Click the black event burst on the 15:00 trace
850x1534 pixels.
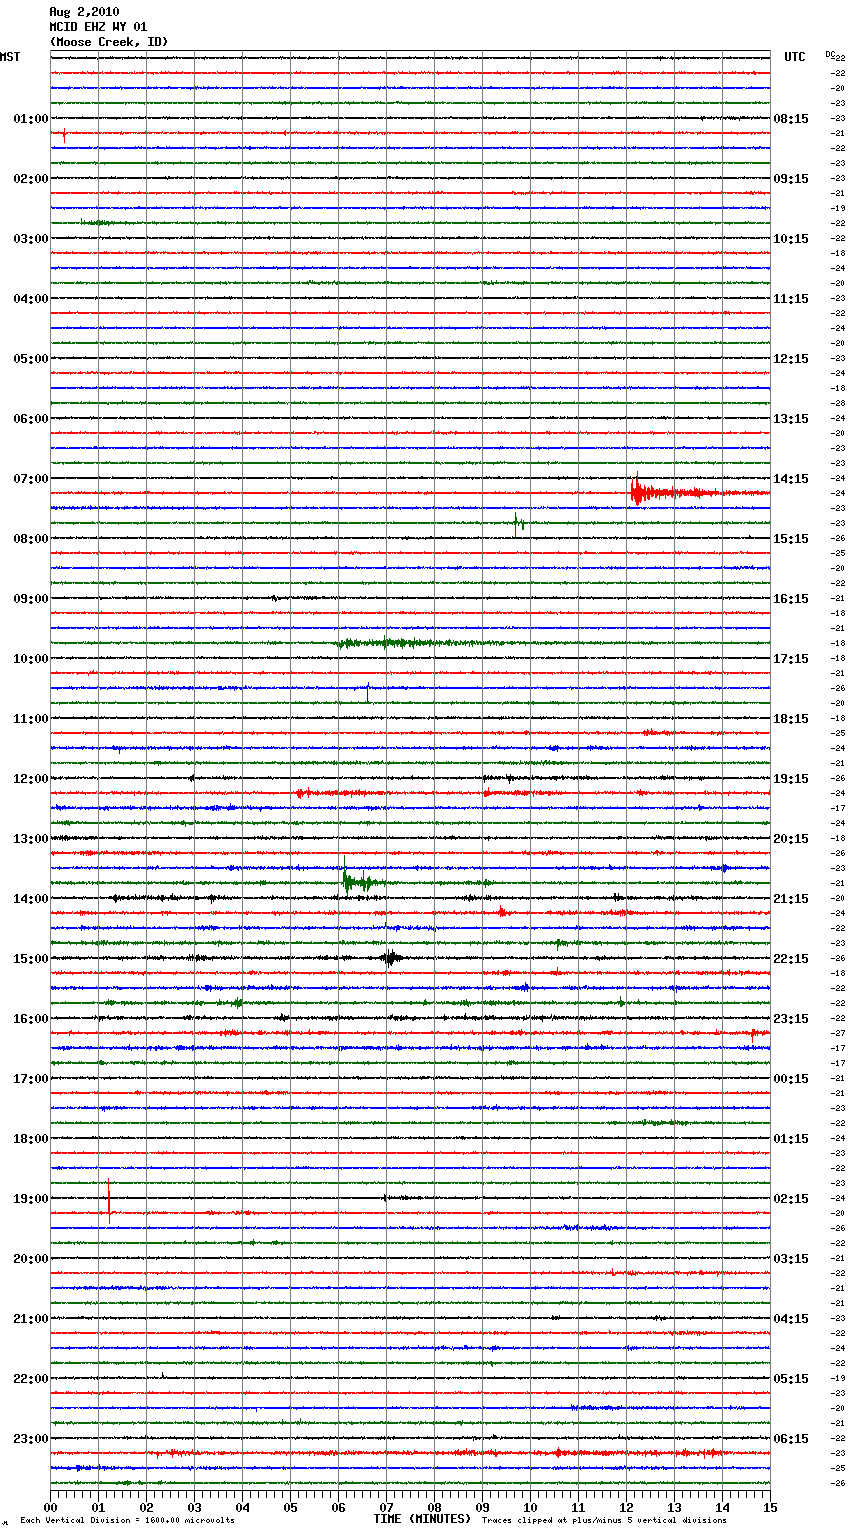tap(390, 957)
